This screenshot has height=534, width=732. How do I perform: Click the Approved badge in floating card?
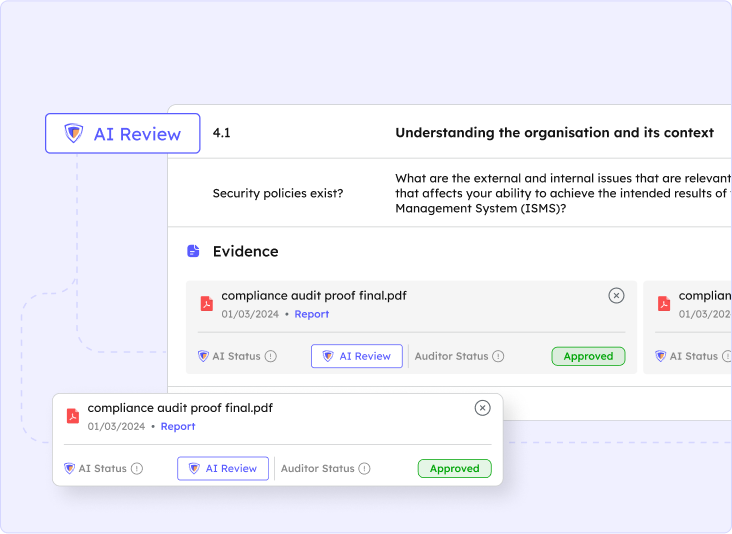point(454,468)
